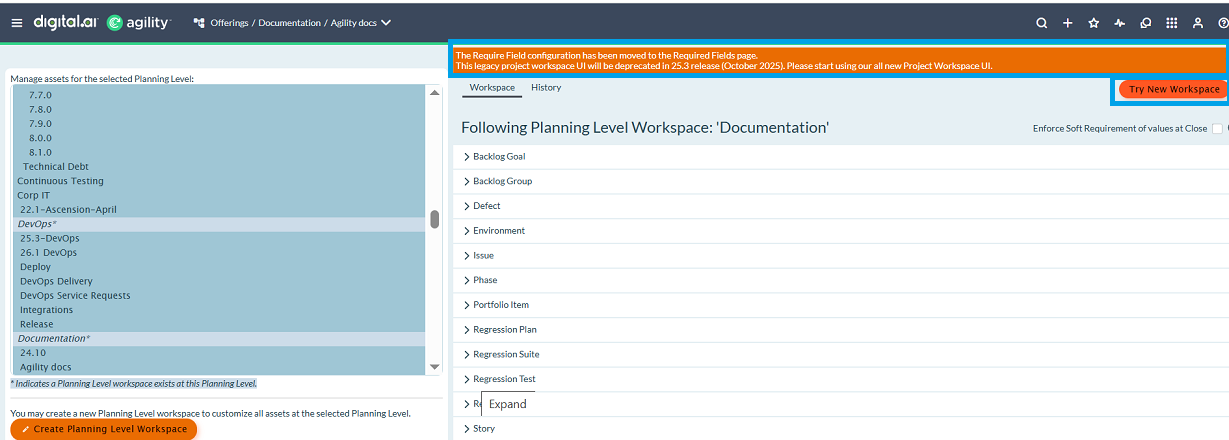1229x440 pixels.
Task: Open favorites star icon
Action: coord(1093,23)
